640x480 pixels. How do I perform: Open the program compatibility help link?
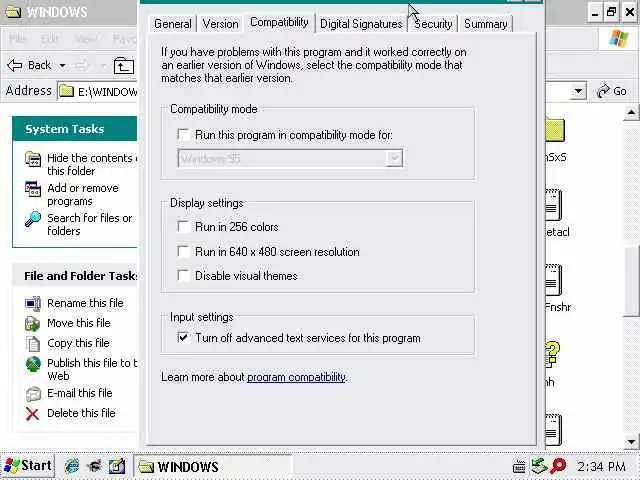(296, 377)
